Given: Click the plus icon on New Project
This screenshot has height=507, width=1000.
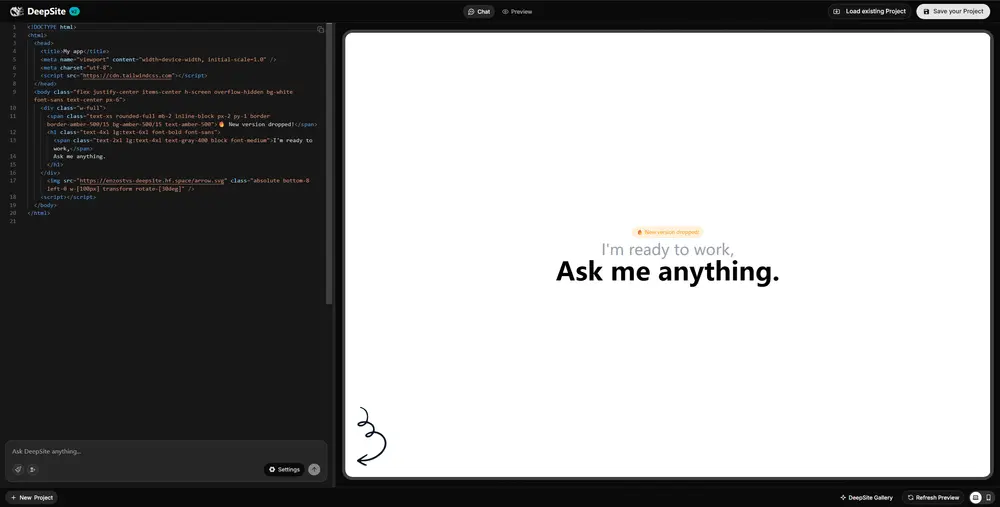Looking at the screenshot, I should click(13, 497).
